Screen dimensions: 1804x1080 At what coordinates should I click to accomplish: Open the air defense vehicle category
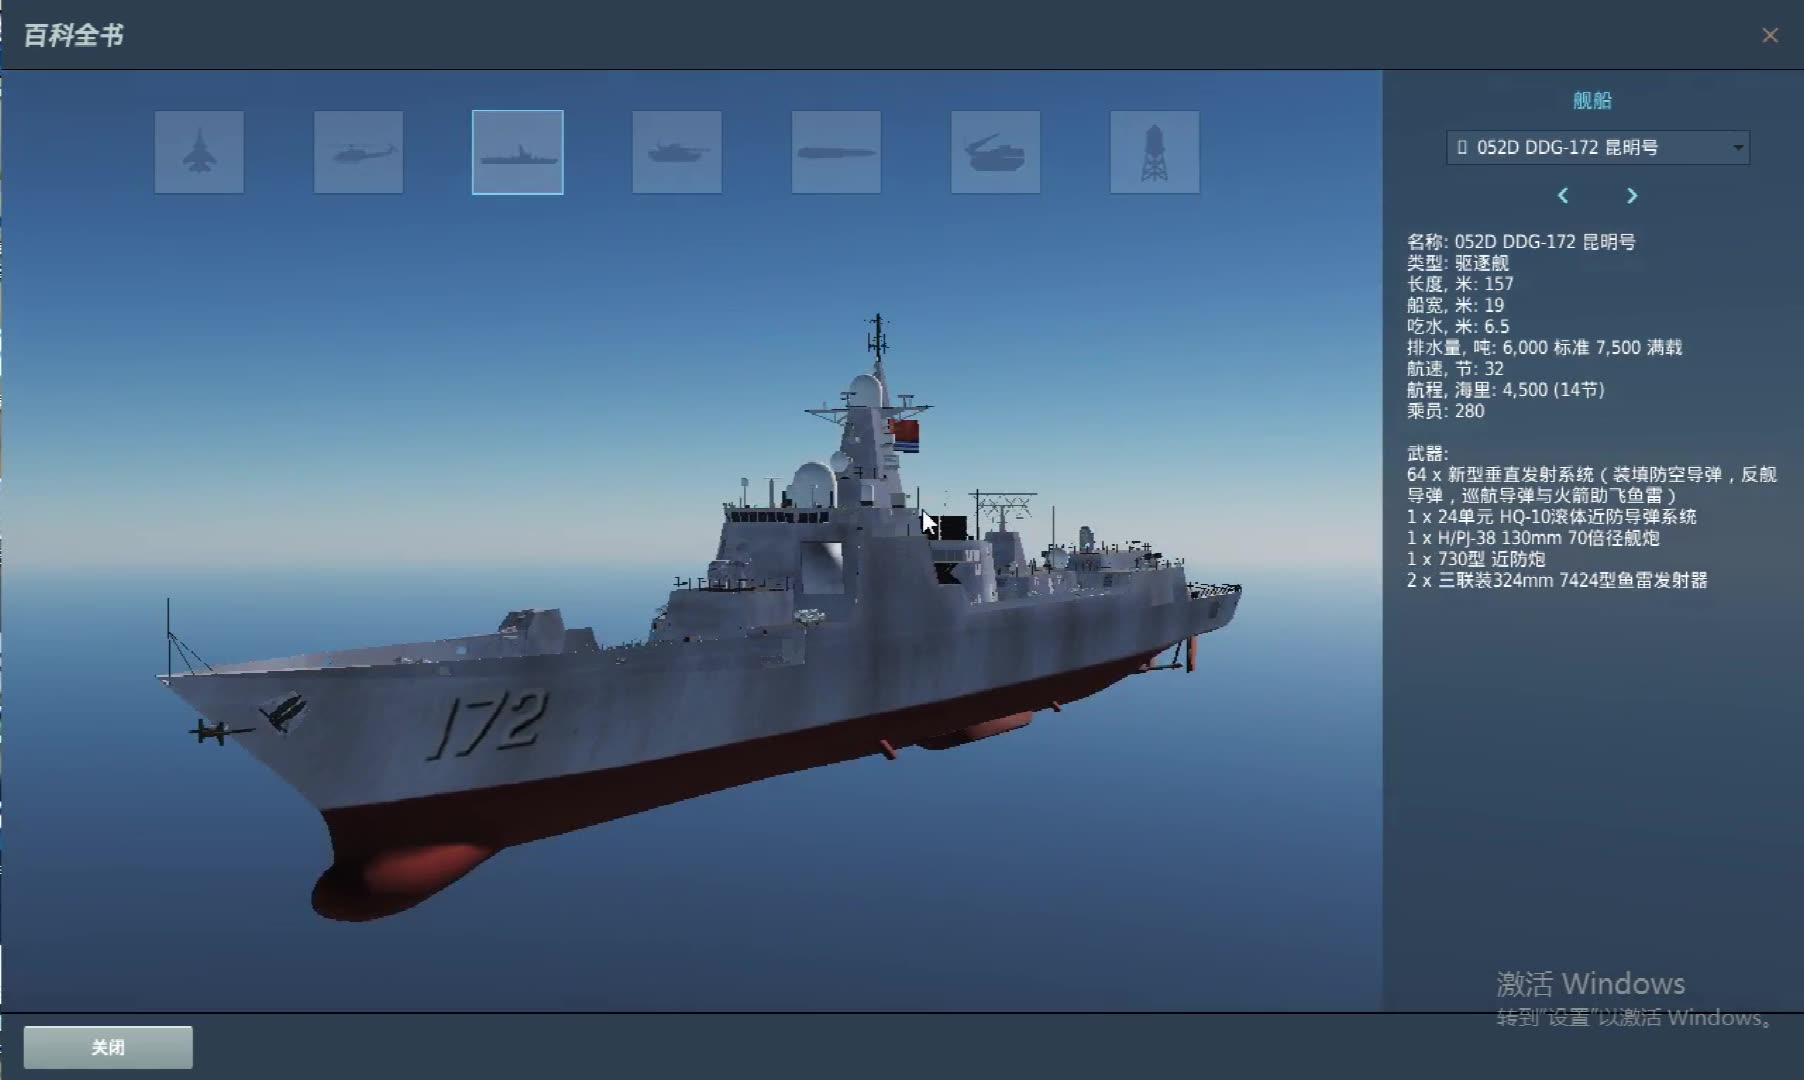[995, 152]
